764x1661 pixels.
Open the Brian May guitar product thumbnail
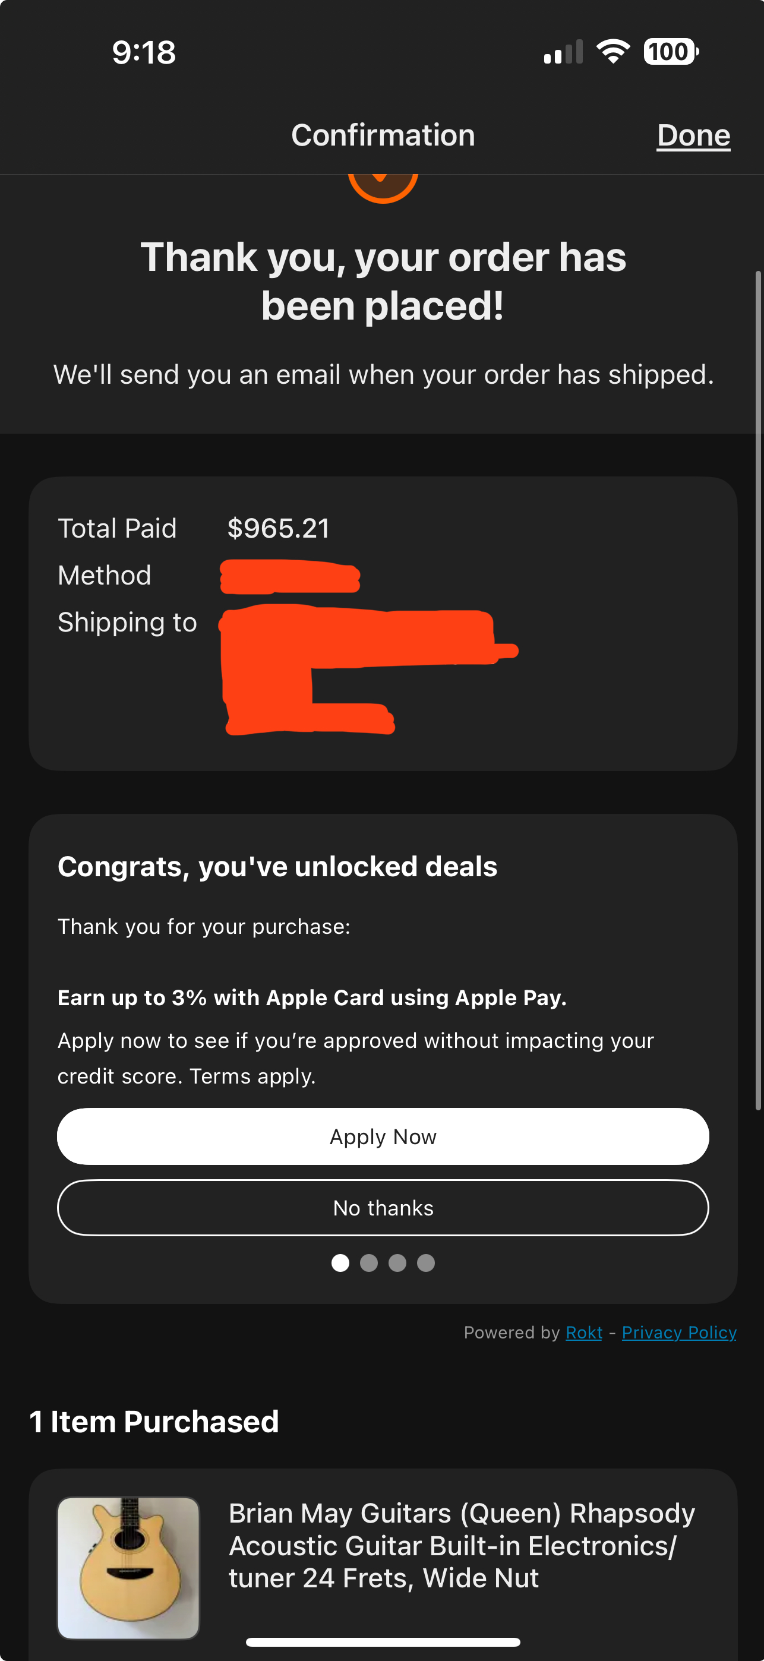point(128,1567)
